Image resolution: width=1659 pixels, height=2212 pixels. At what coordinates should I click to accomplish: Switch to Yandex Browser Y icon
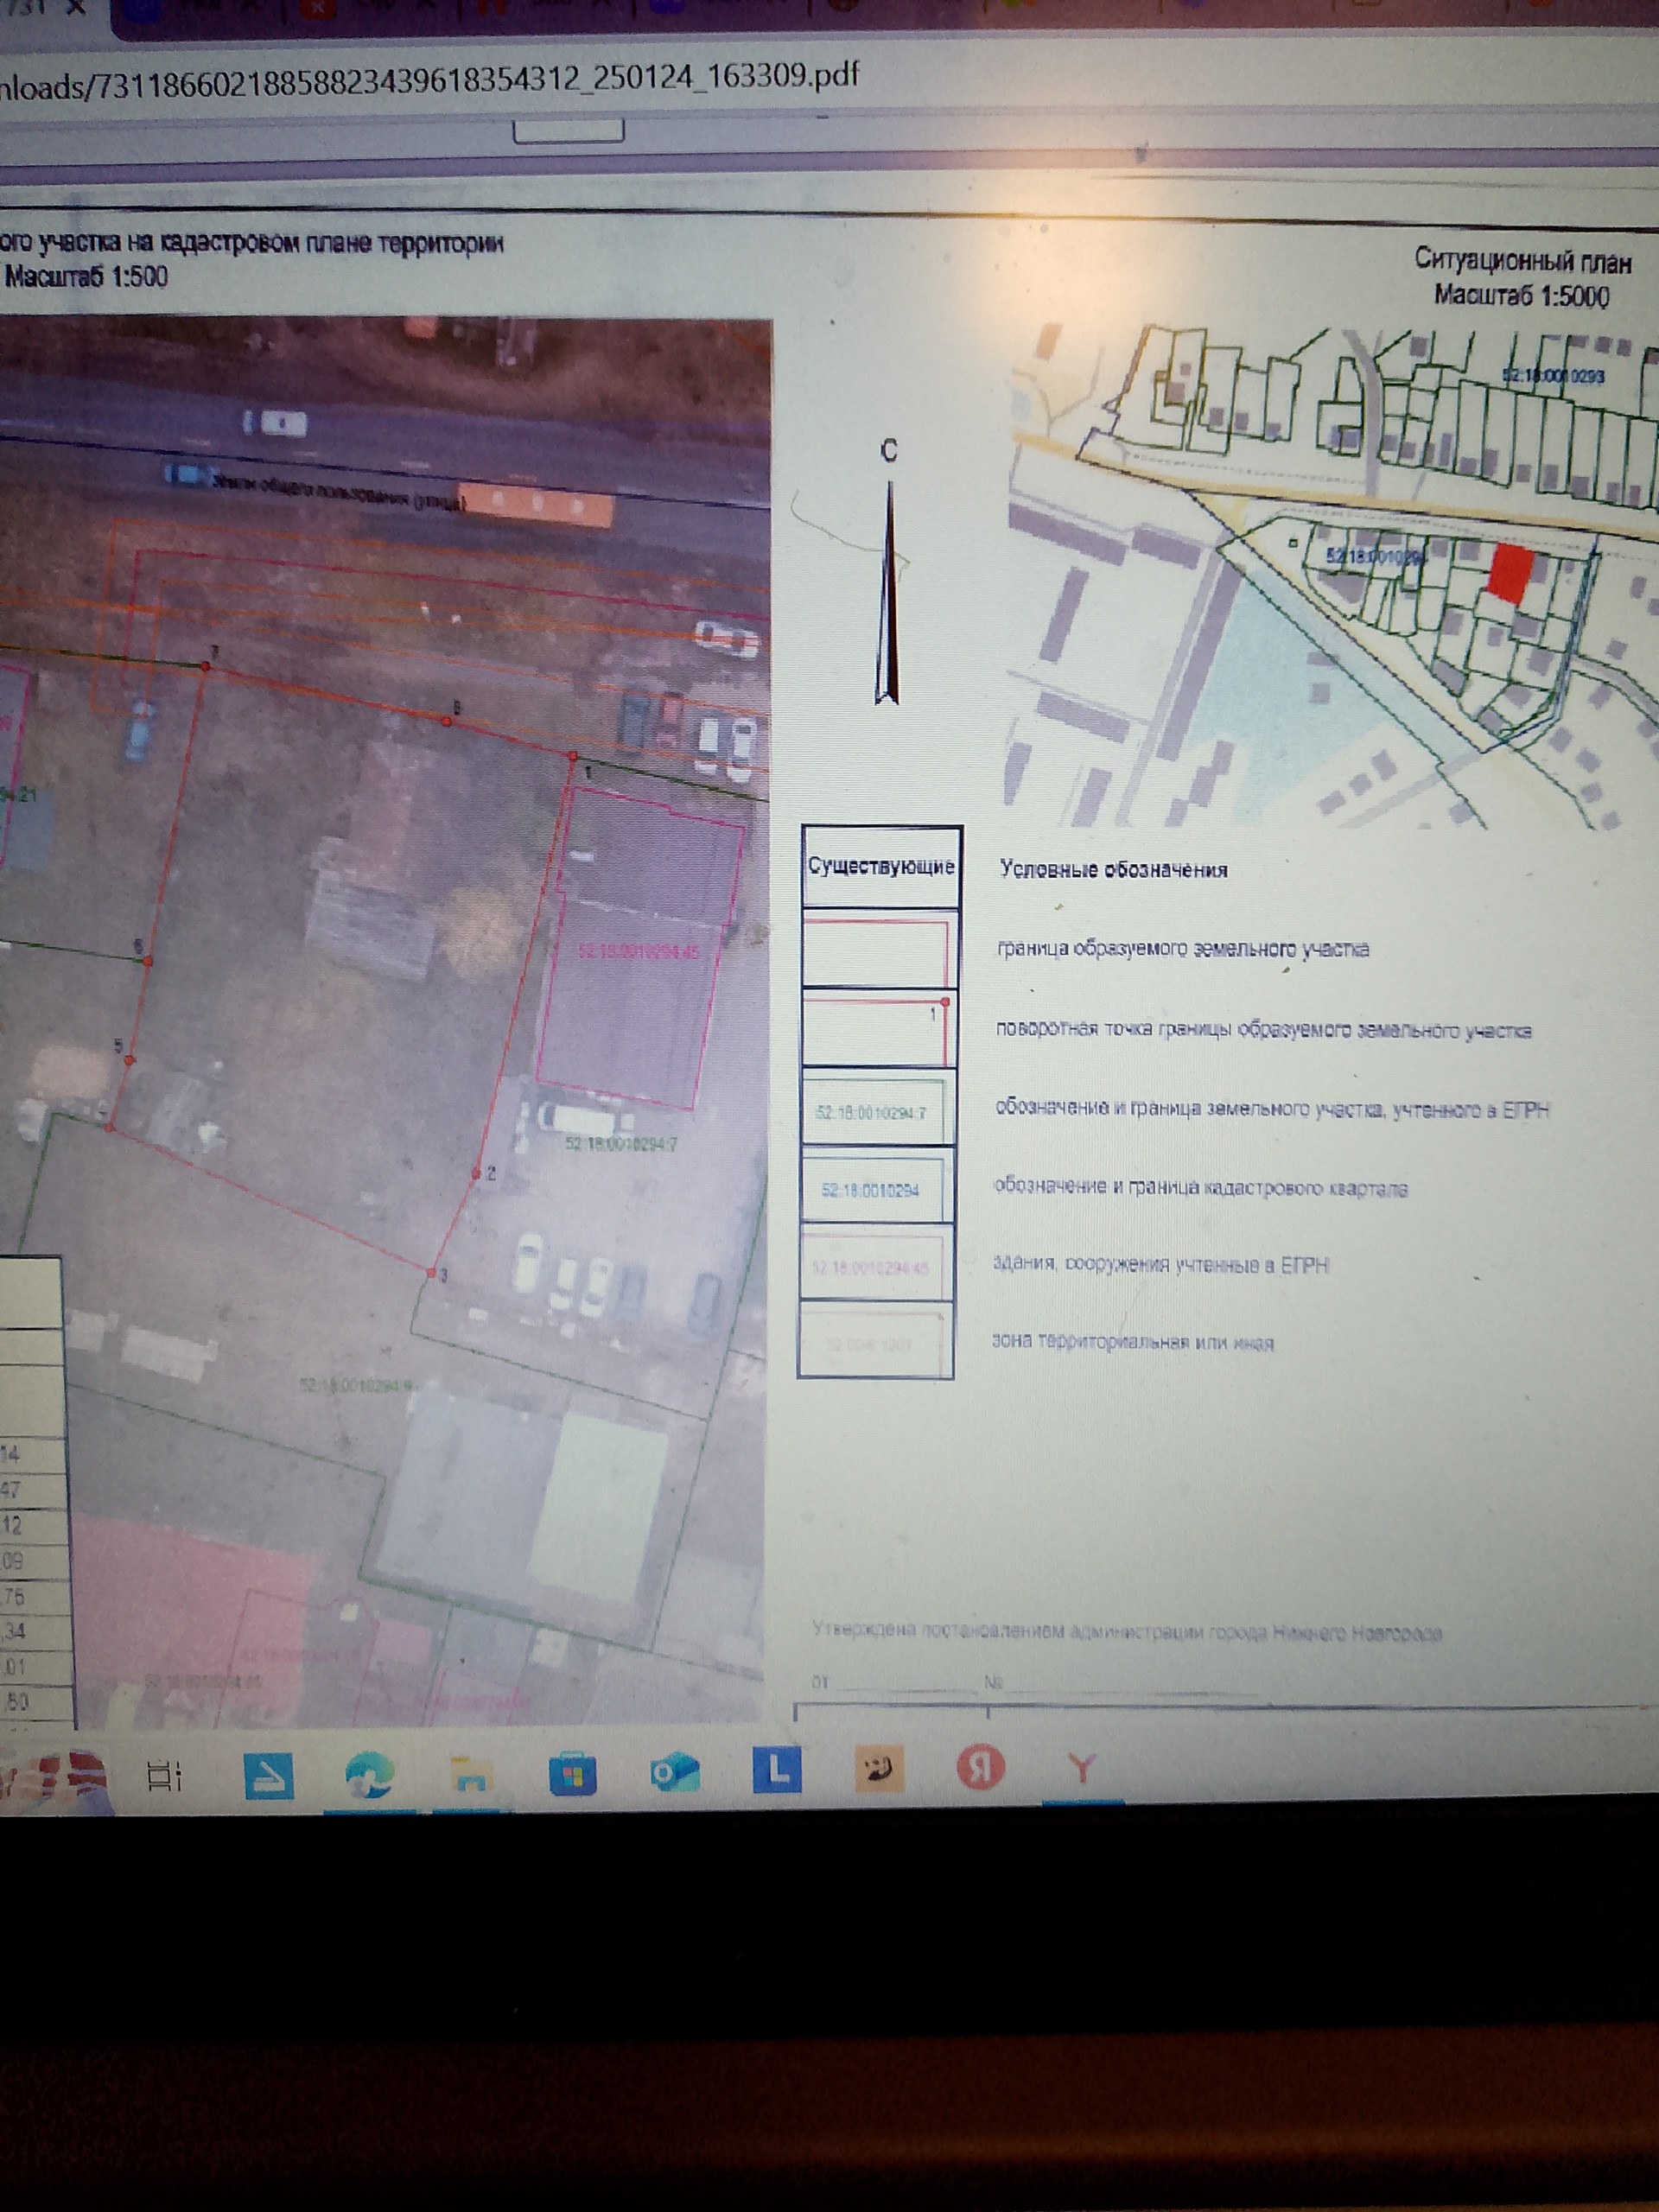[x=1082, y=1768]
